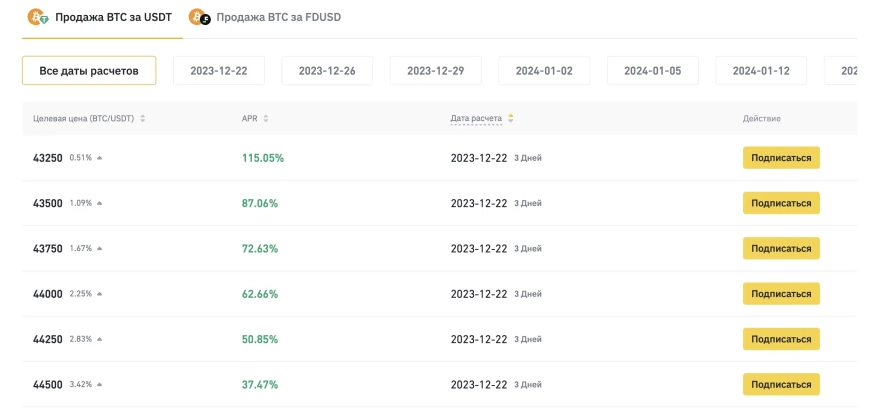Filter by date 2023-12-29

coord(435,71)
